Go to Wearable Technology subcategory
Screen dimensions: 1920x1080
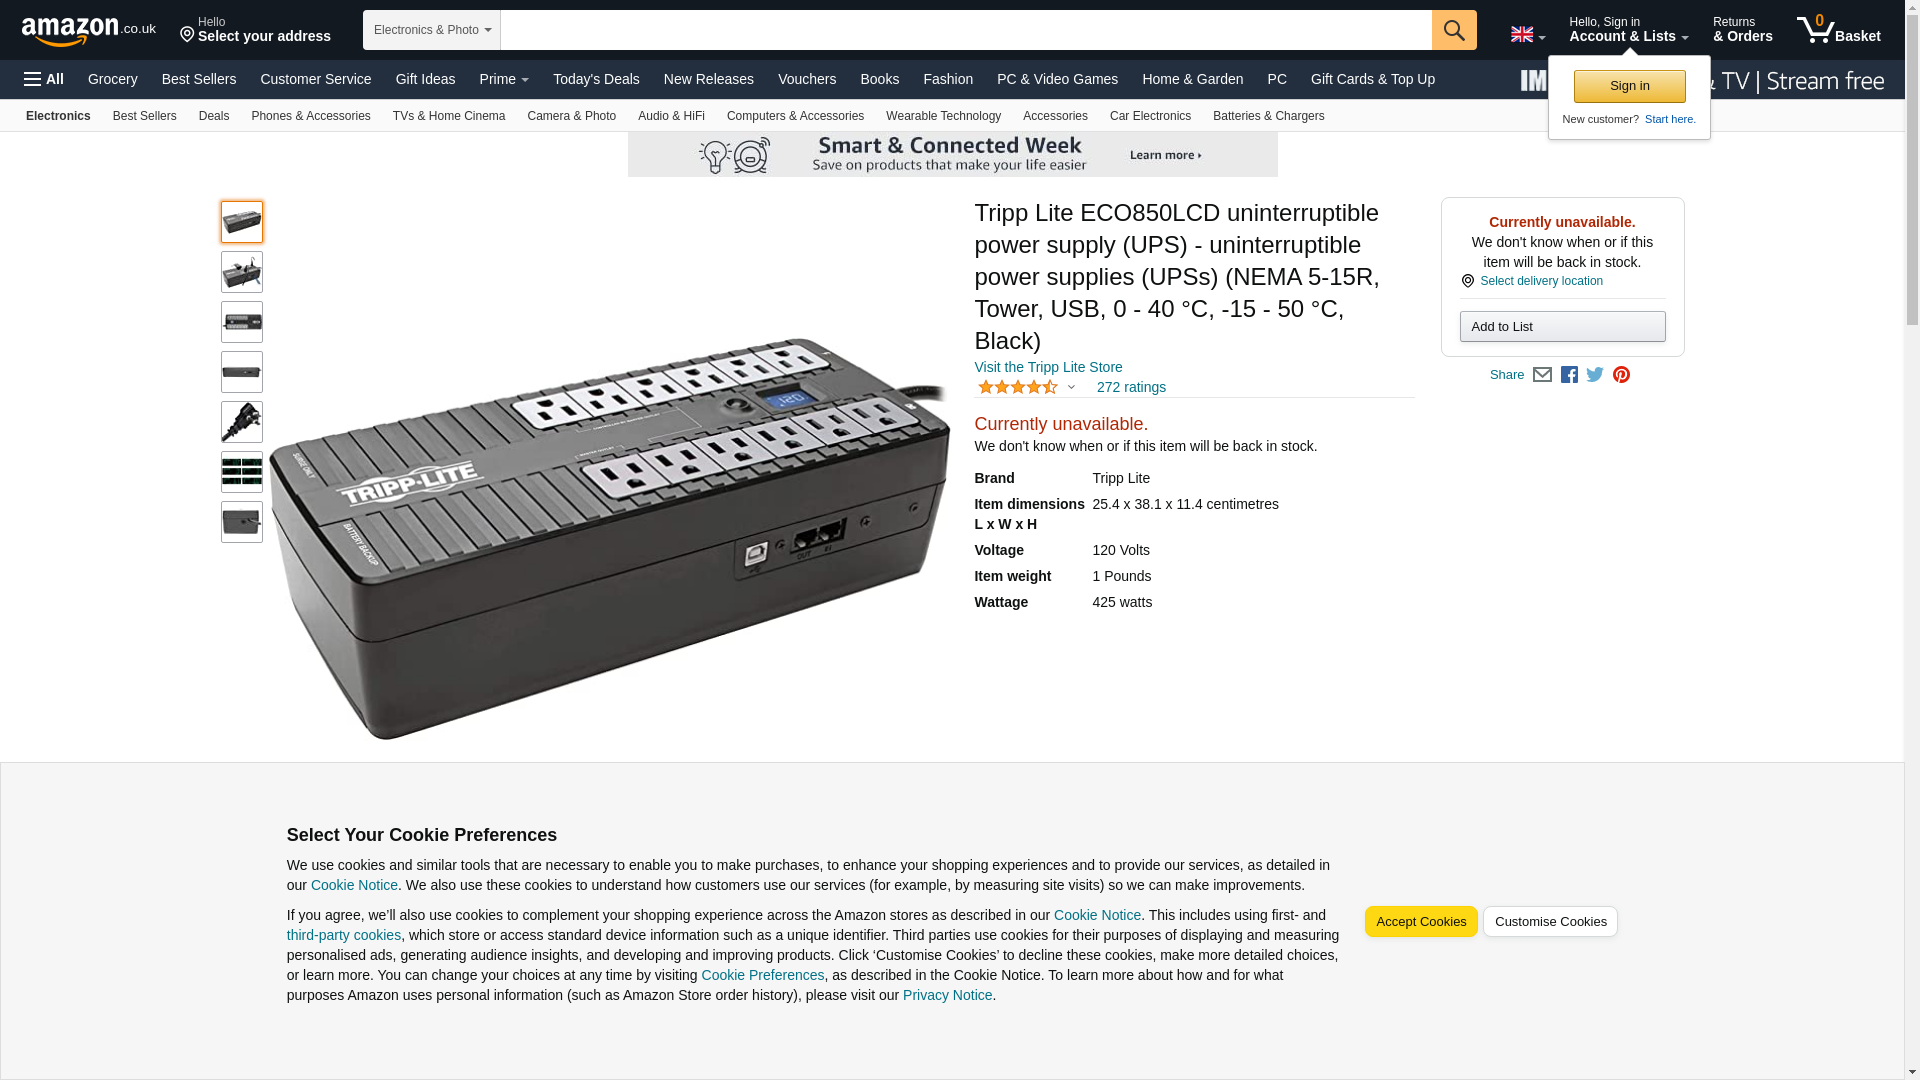coord(943,116)
